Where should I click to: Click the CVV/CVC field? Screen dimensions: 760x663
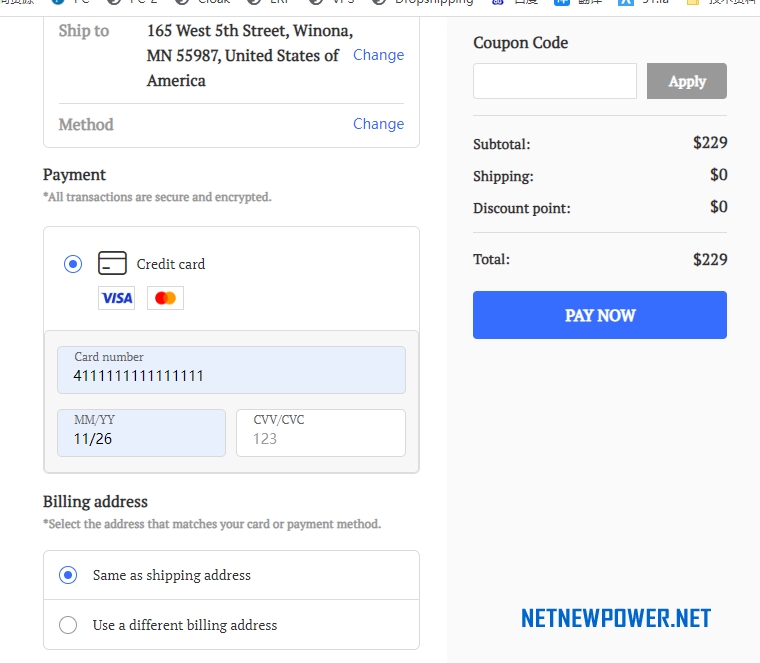click(x=321, y=433)
